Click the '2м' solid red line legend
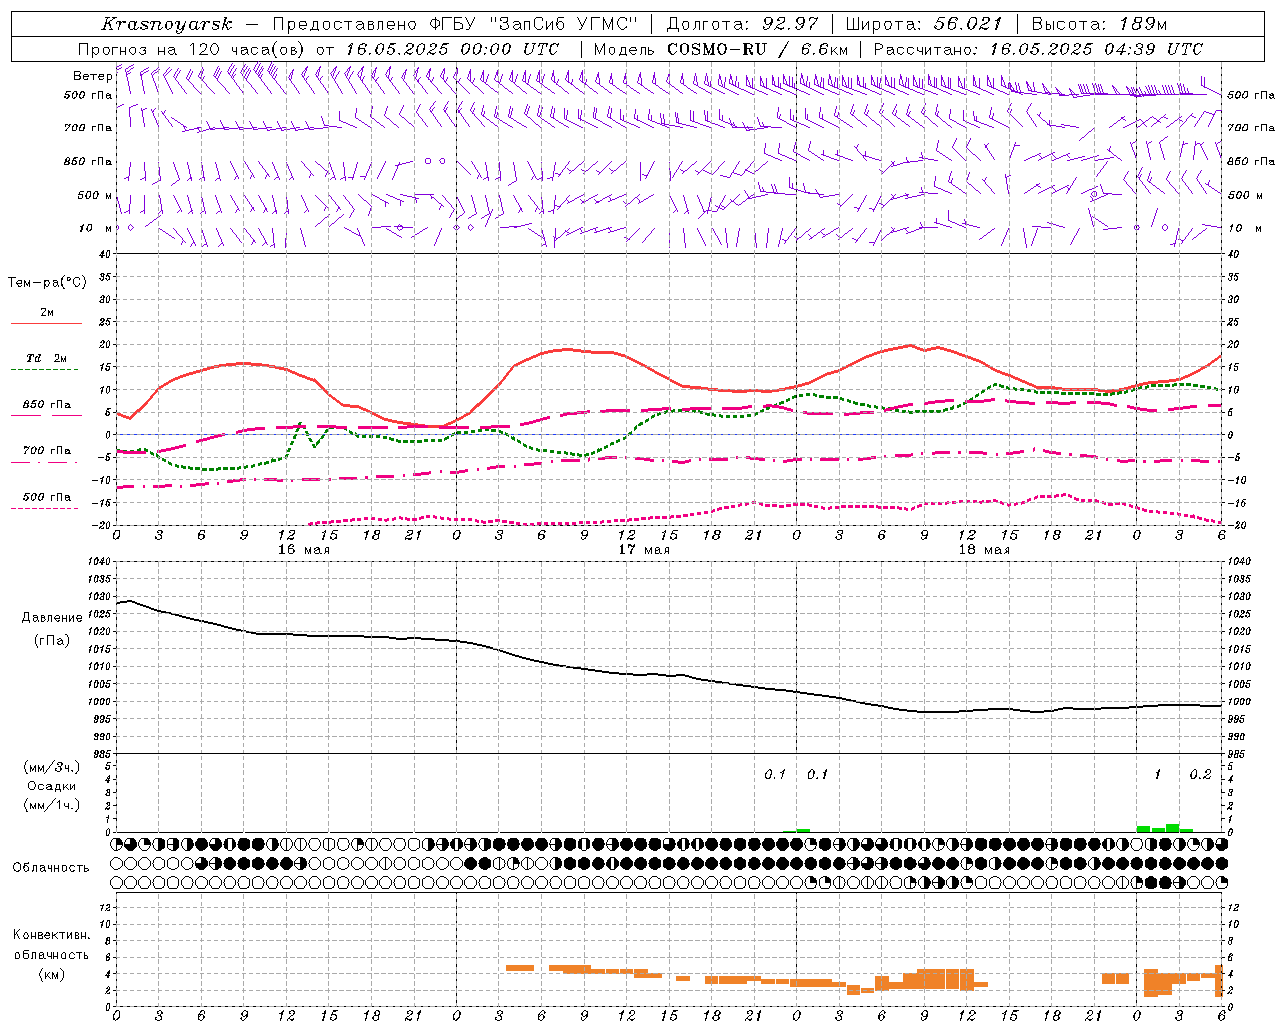 click(47, 312)
